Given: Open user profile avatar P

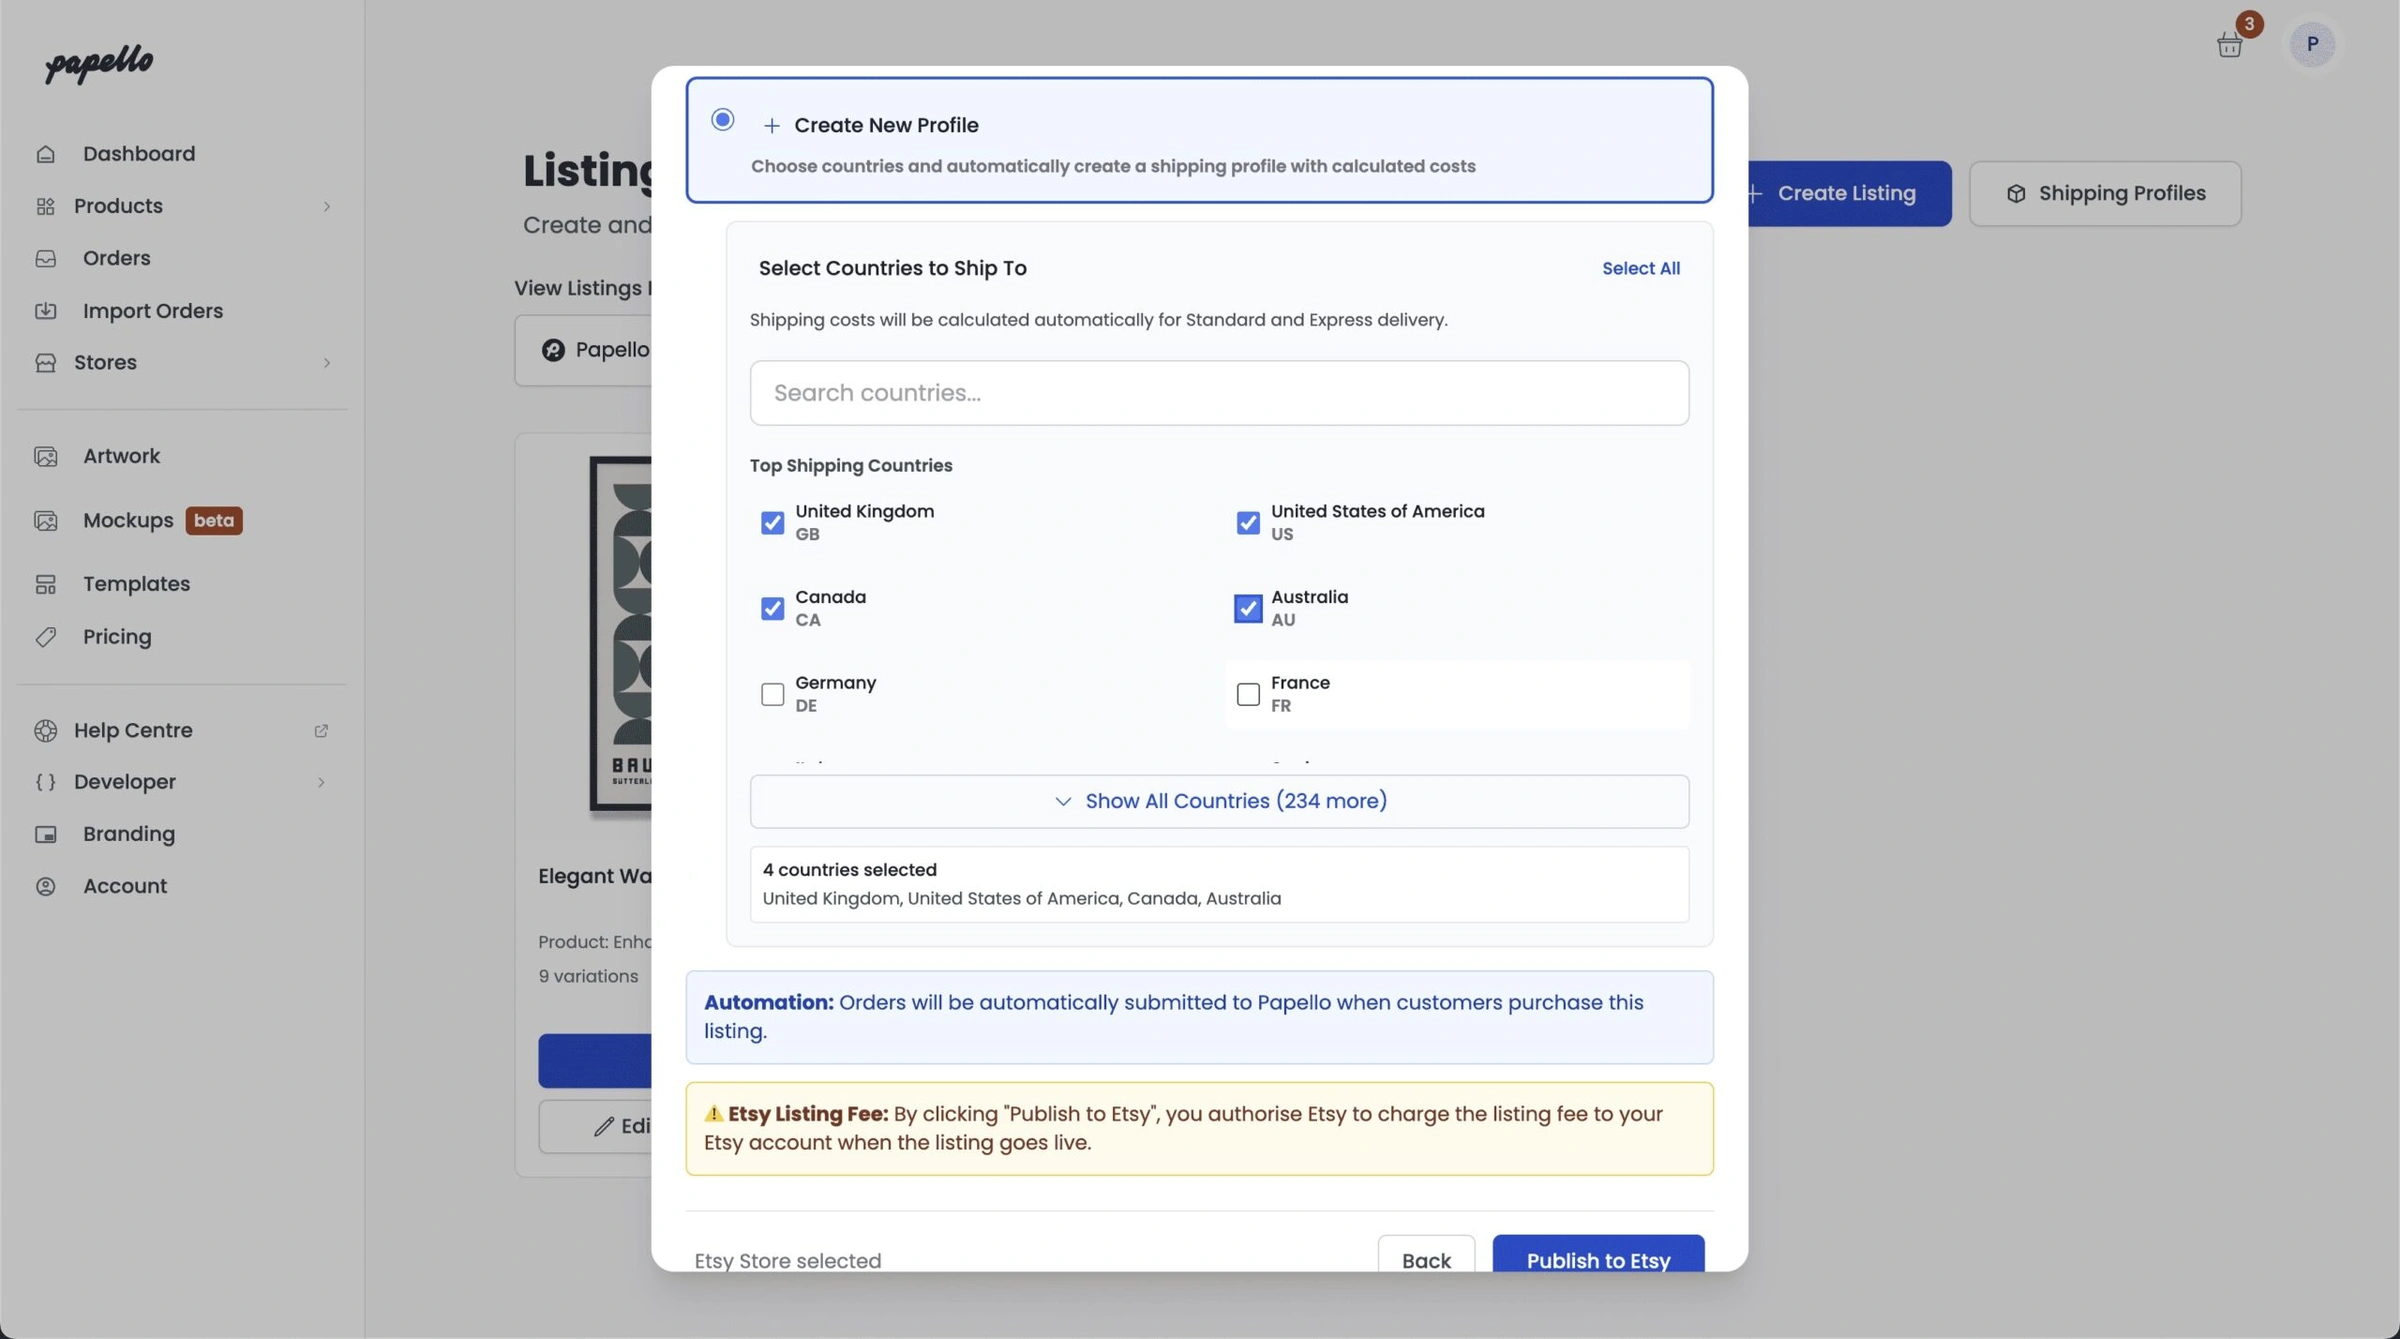Looking at the screenshot, I should tap(2312, 44).
